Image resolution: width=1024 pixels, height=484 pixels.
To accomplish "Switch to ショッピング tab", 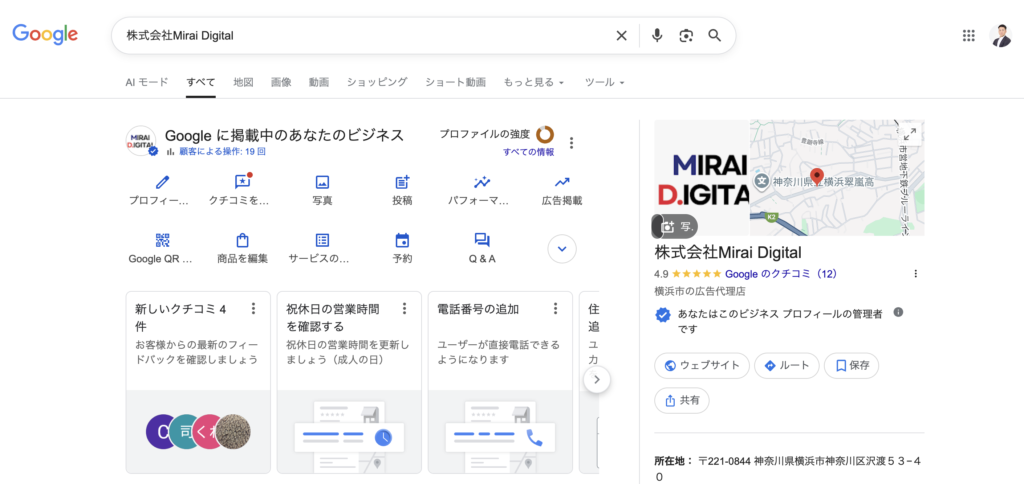I will click(x=377, y=82).
